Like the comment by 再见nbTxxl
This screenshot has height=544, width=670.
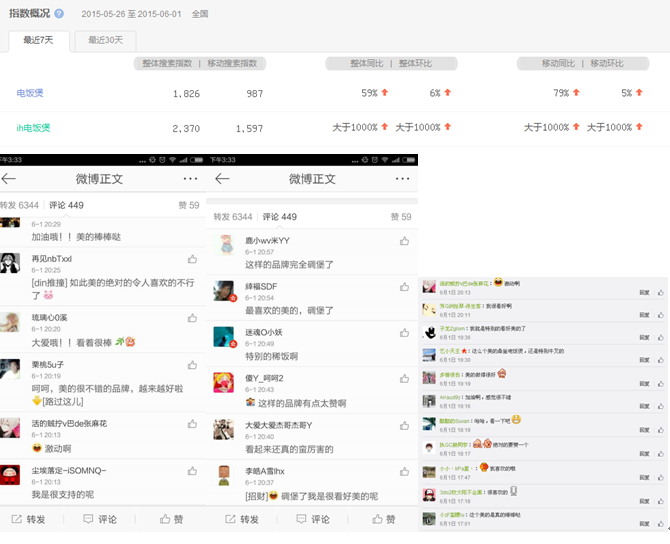(192, 259)
